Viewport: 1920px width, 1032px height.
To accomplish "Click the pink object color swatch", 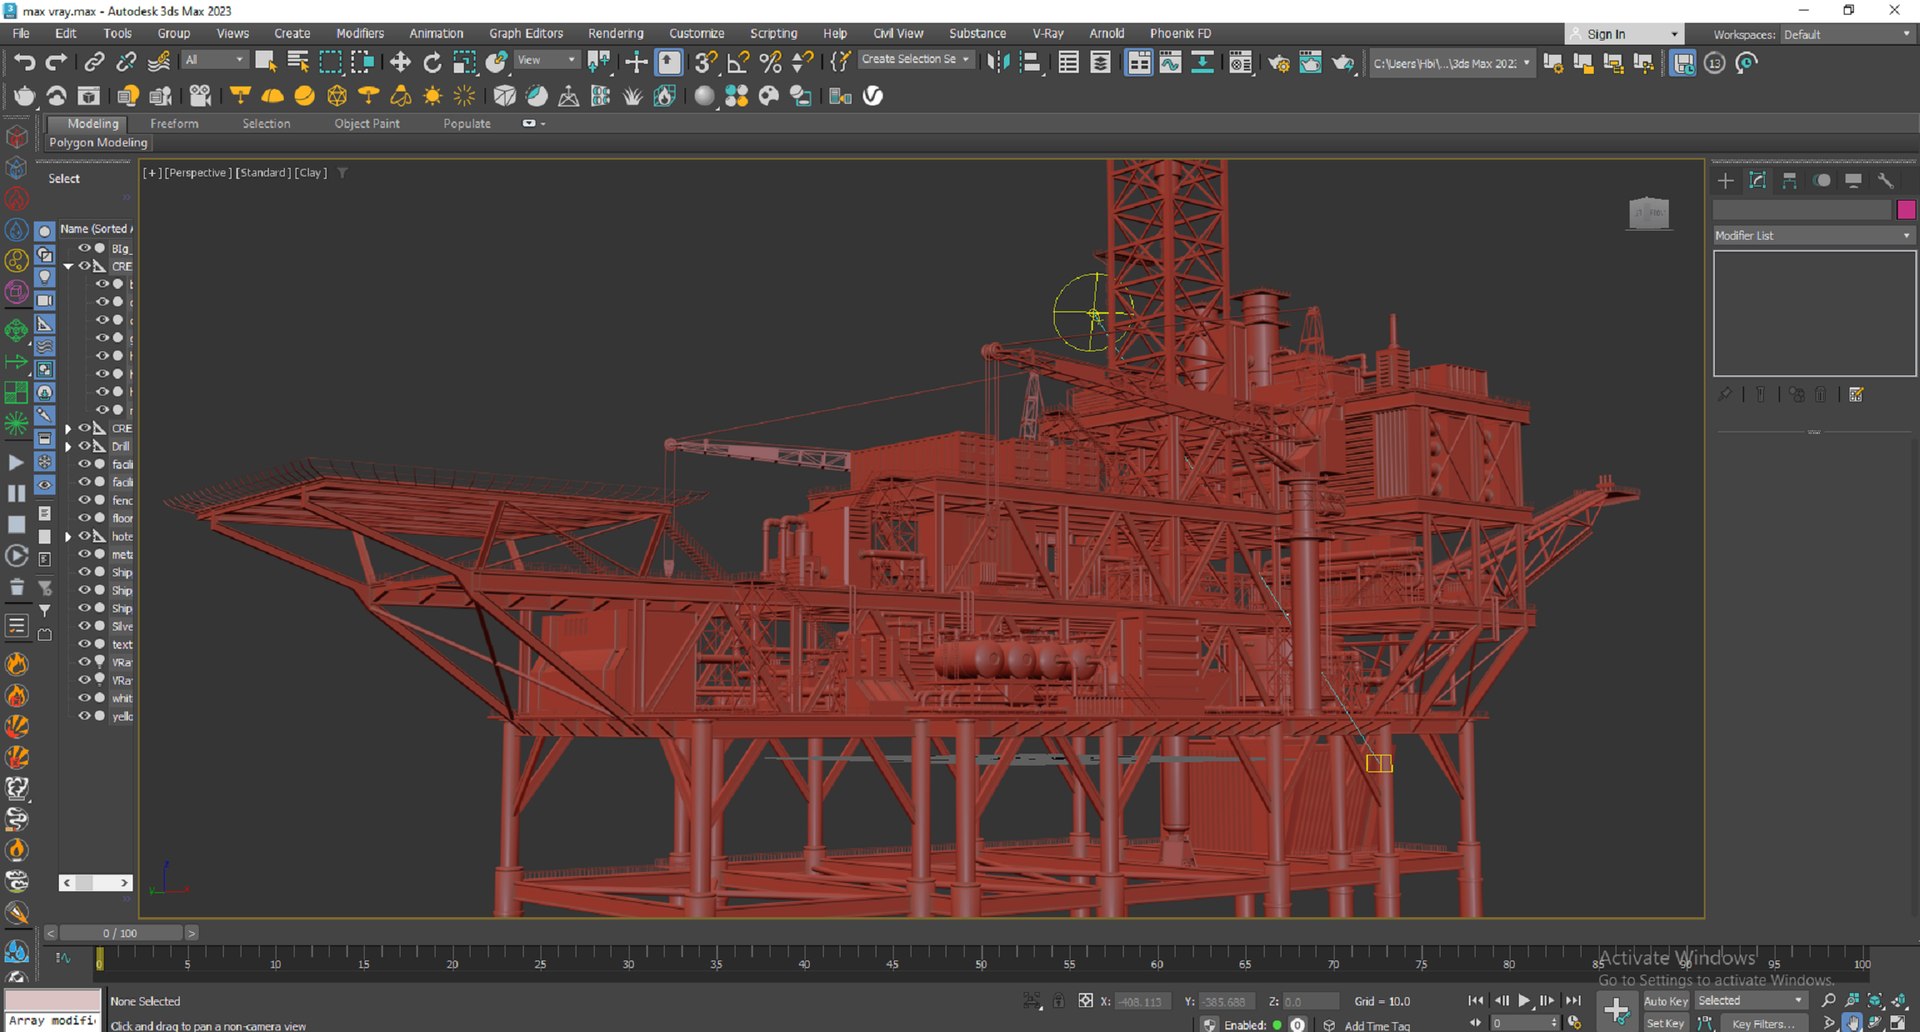I will tap(1906, 209).
